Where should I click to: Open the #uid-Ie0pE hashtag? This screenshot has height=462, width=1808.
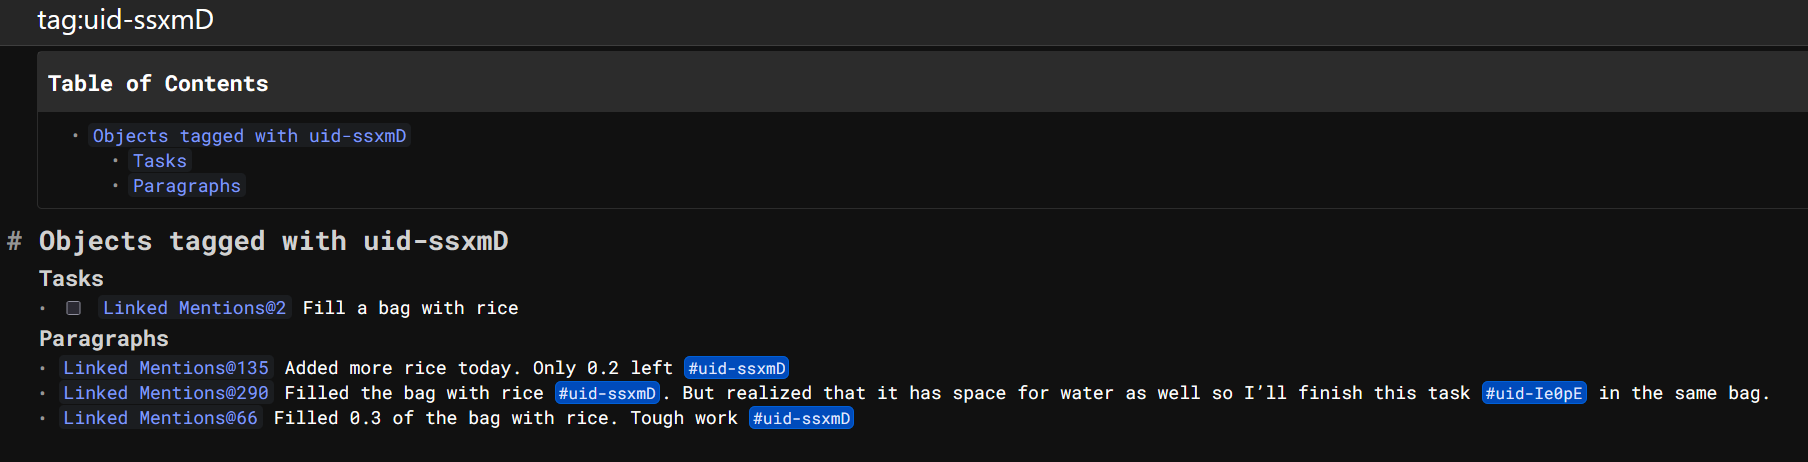[1533, 393]
